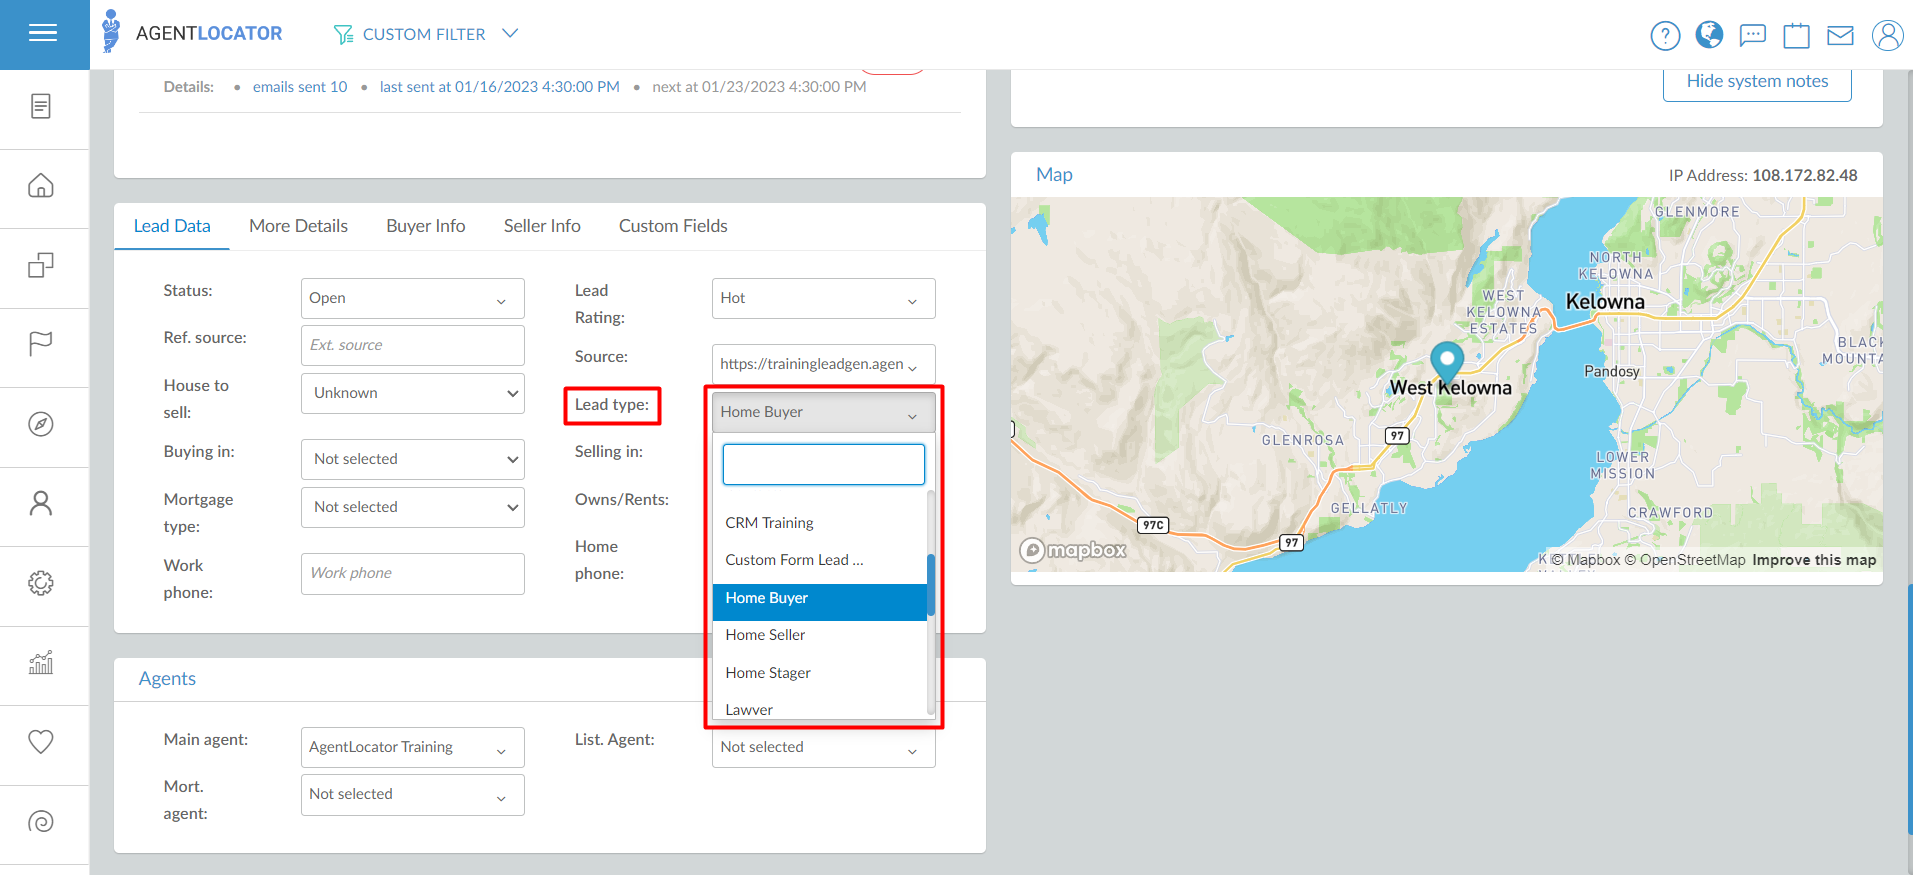Open the Source dropdown
1913x875 pixels.
823,364
